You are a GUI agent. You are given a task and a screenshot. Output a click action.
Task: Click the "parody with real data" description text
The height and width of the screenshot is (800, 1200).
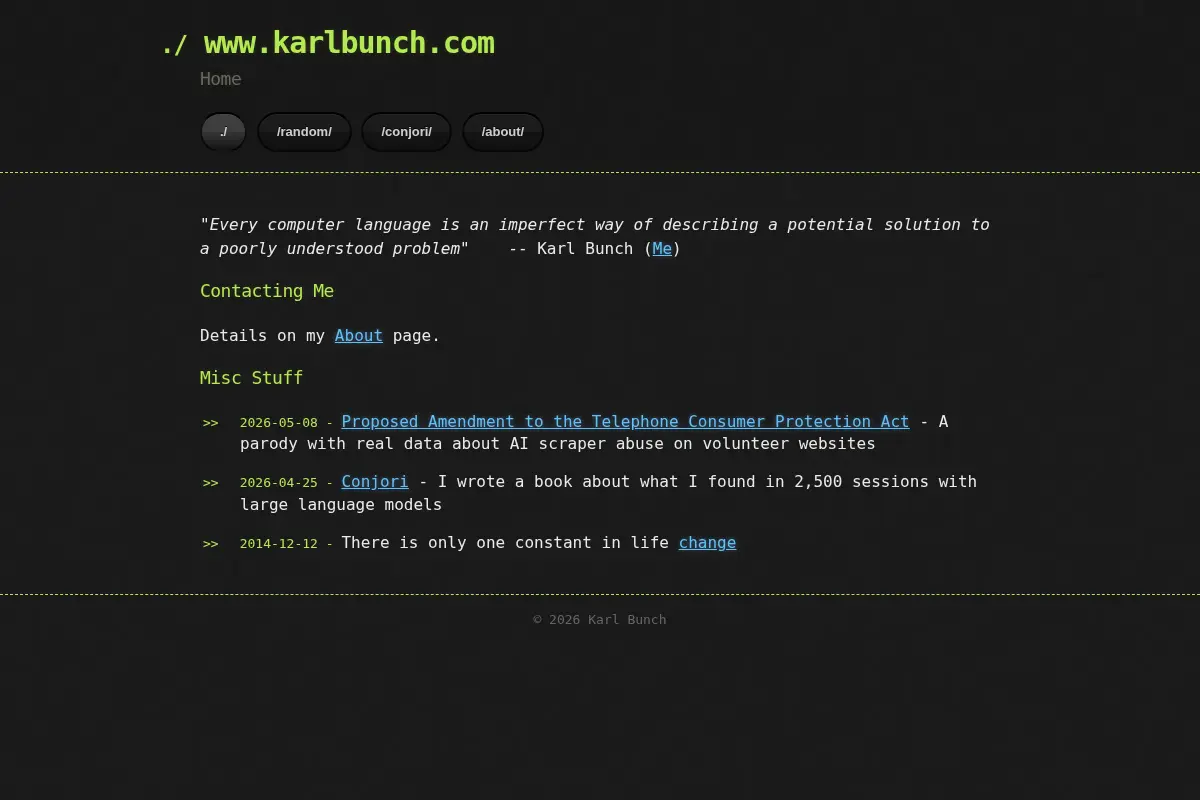(558, 443)
